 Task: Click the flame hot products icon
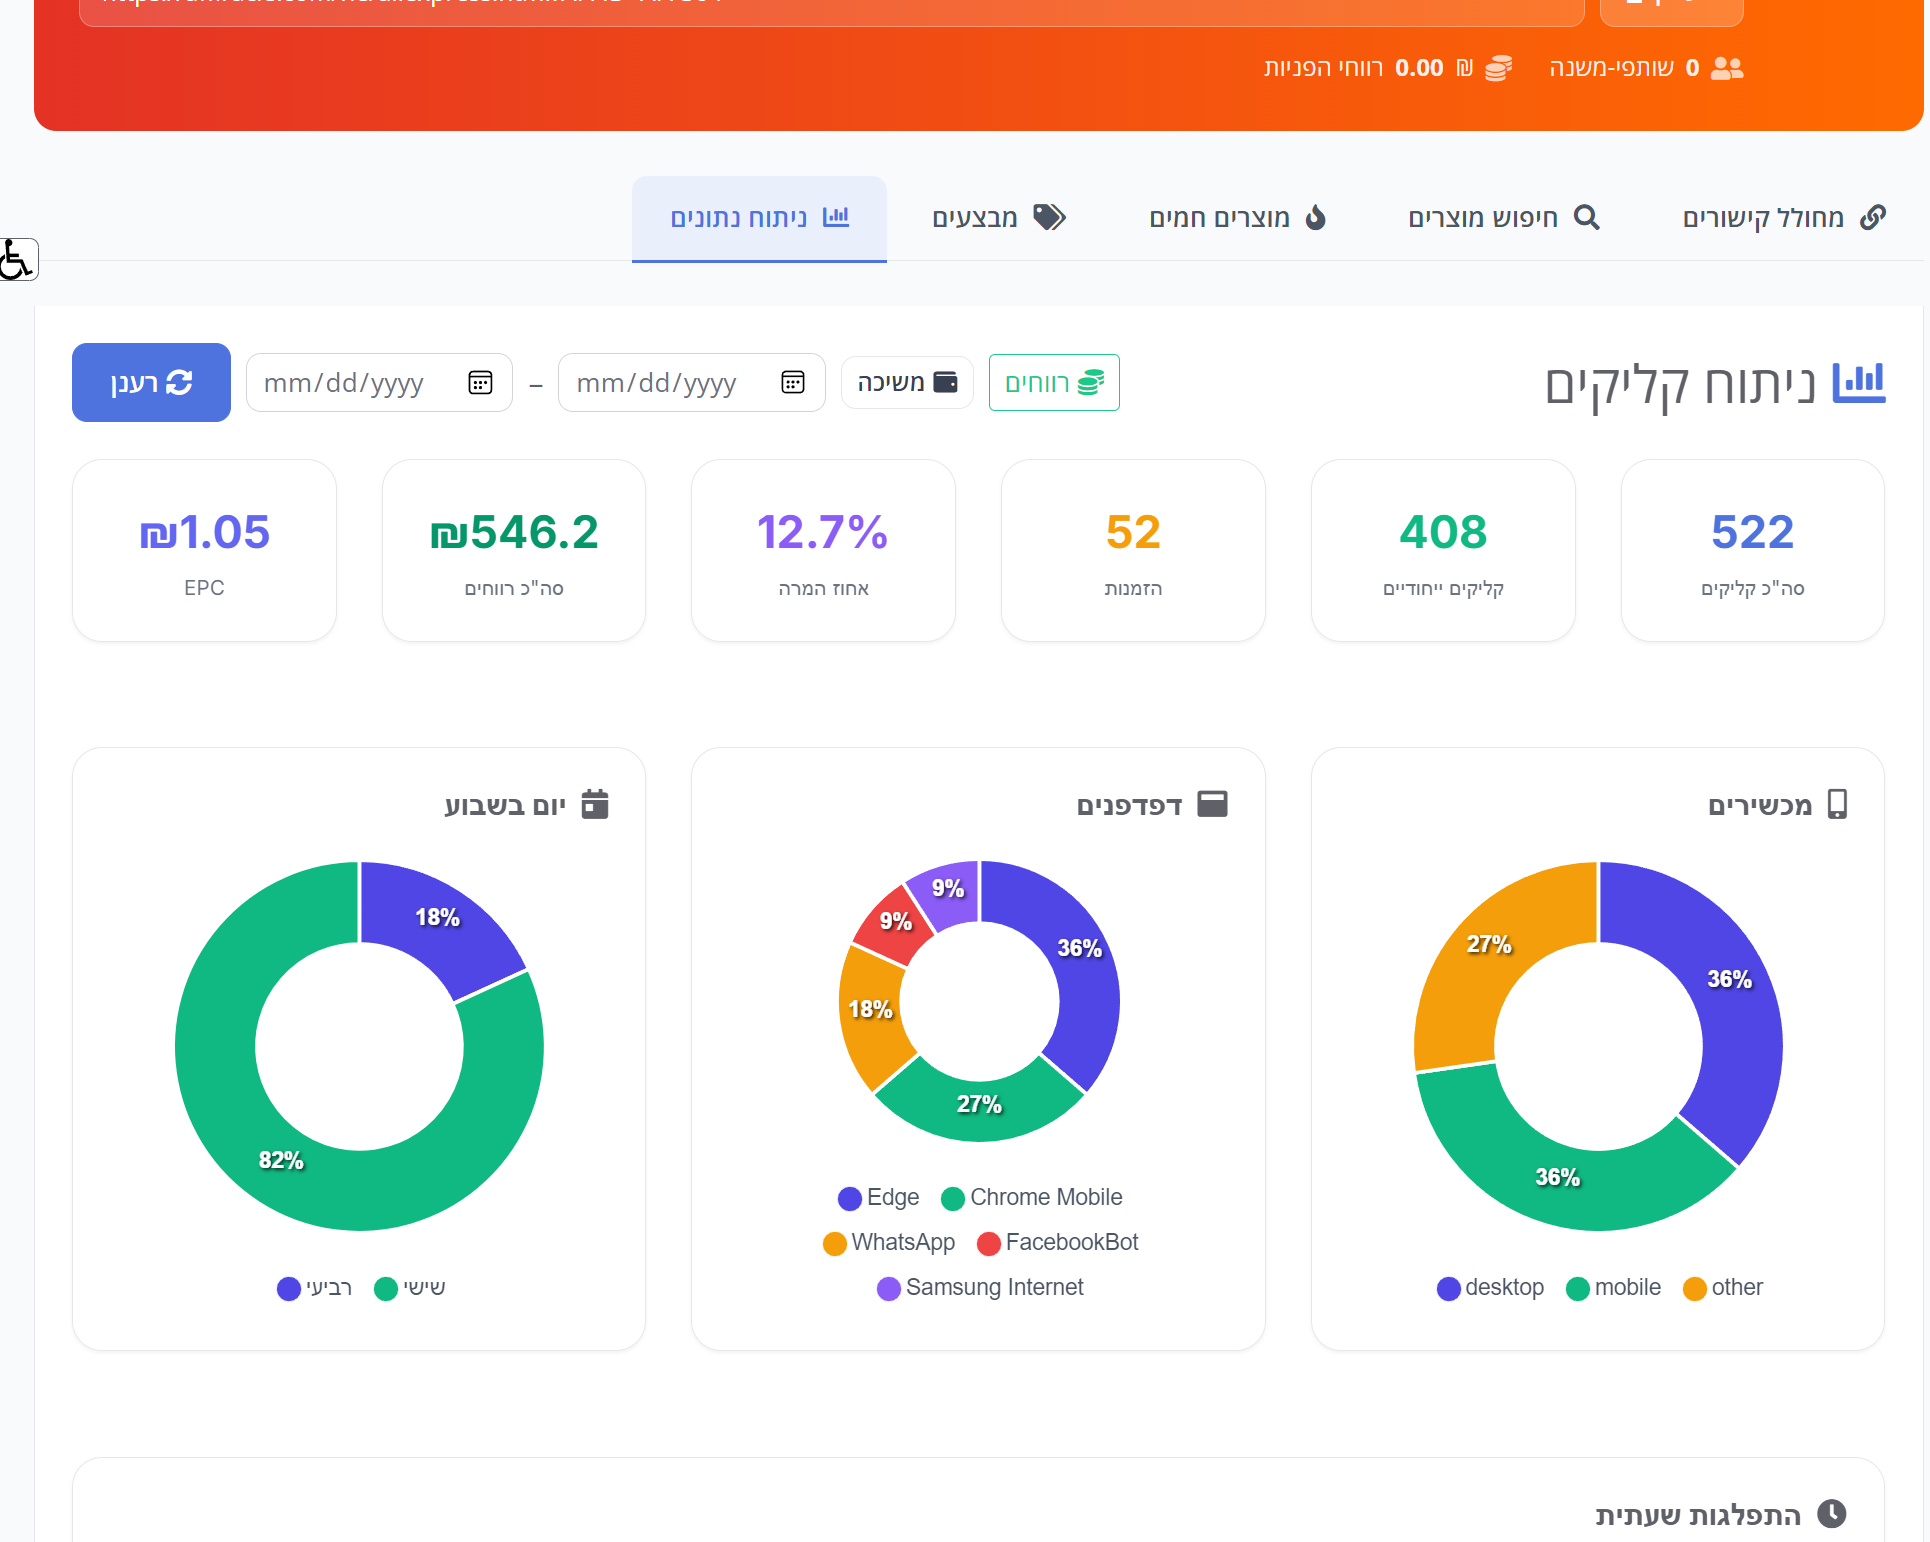[1316, 217]
